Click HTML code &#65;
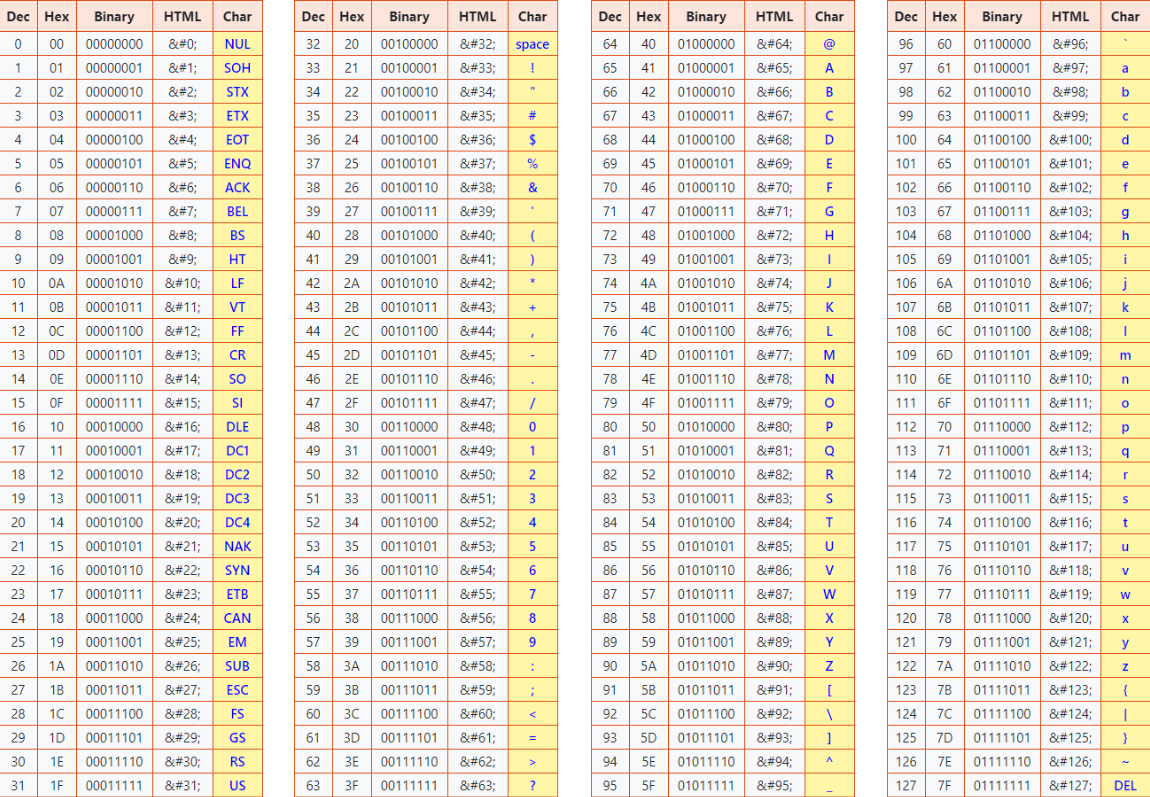The width and height of the screenshot is (1150, 797). tap(774, 68)
